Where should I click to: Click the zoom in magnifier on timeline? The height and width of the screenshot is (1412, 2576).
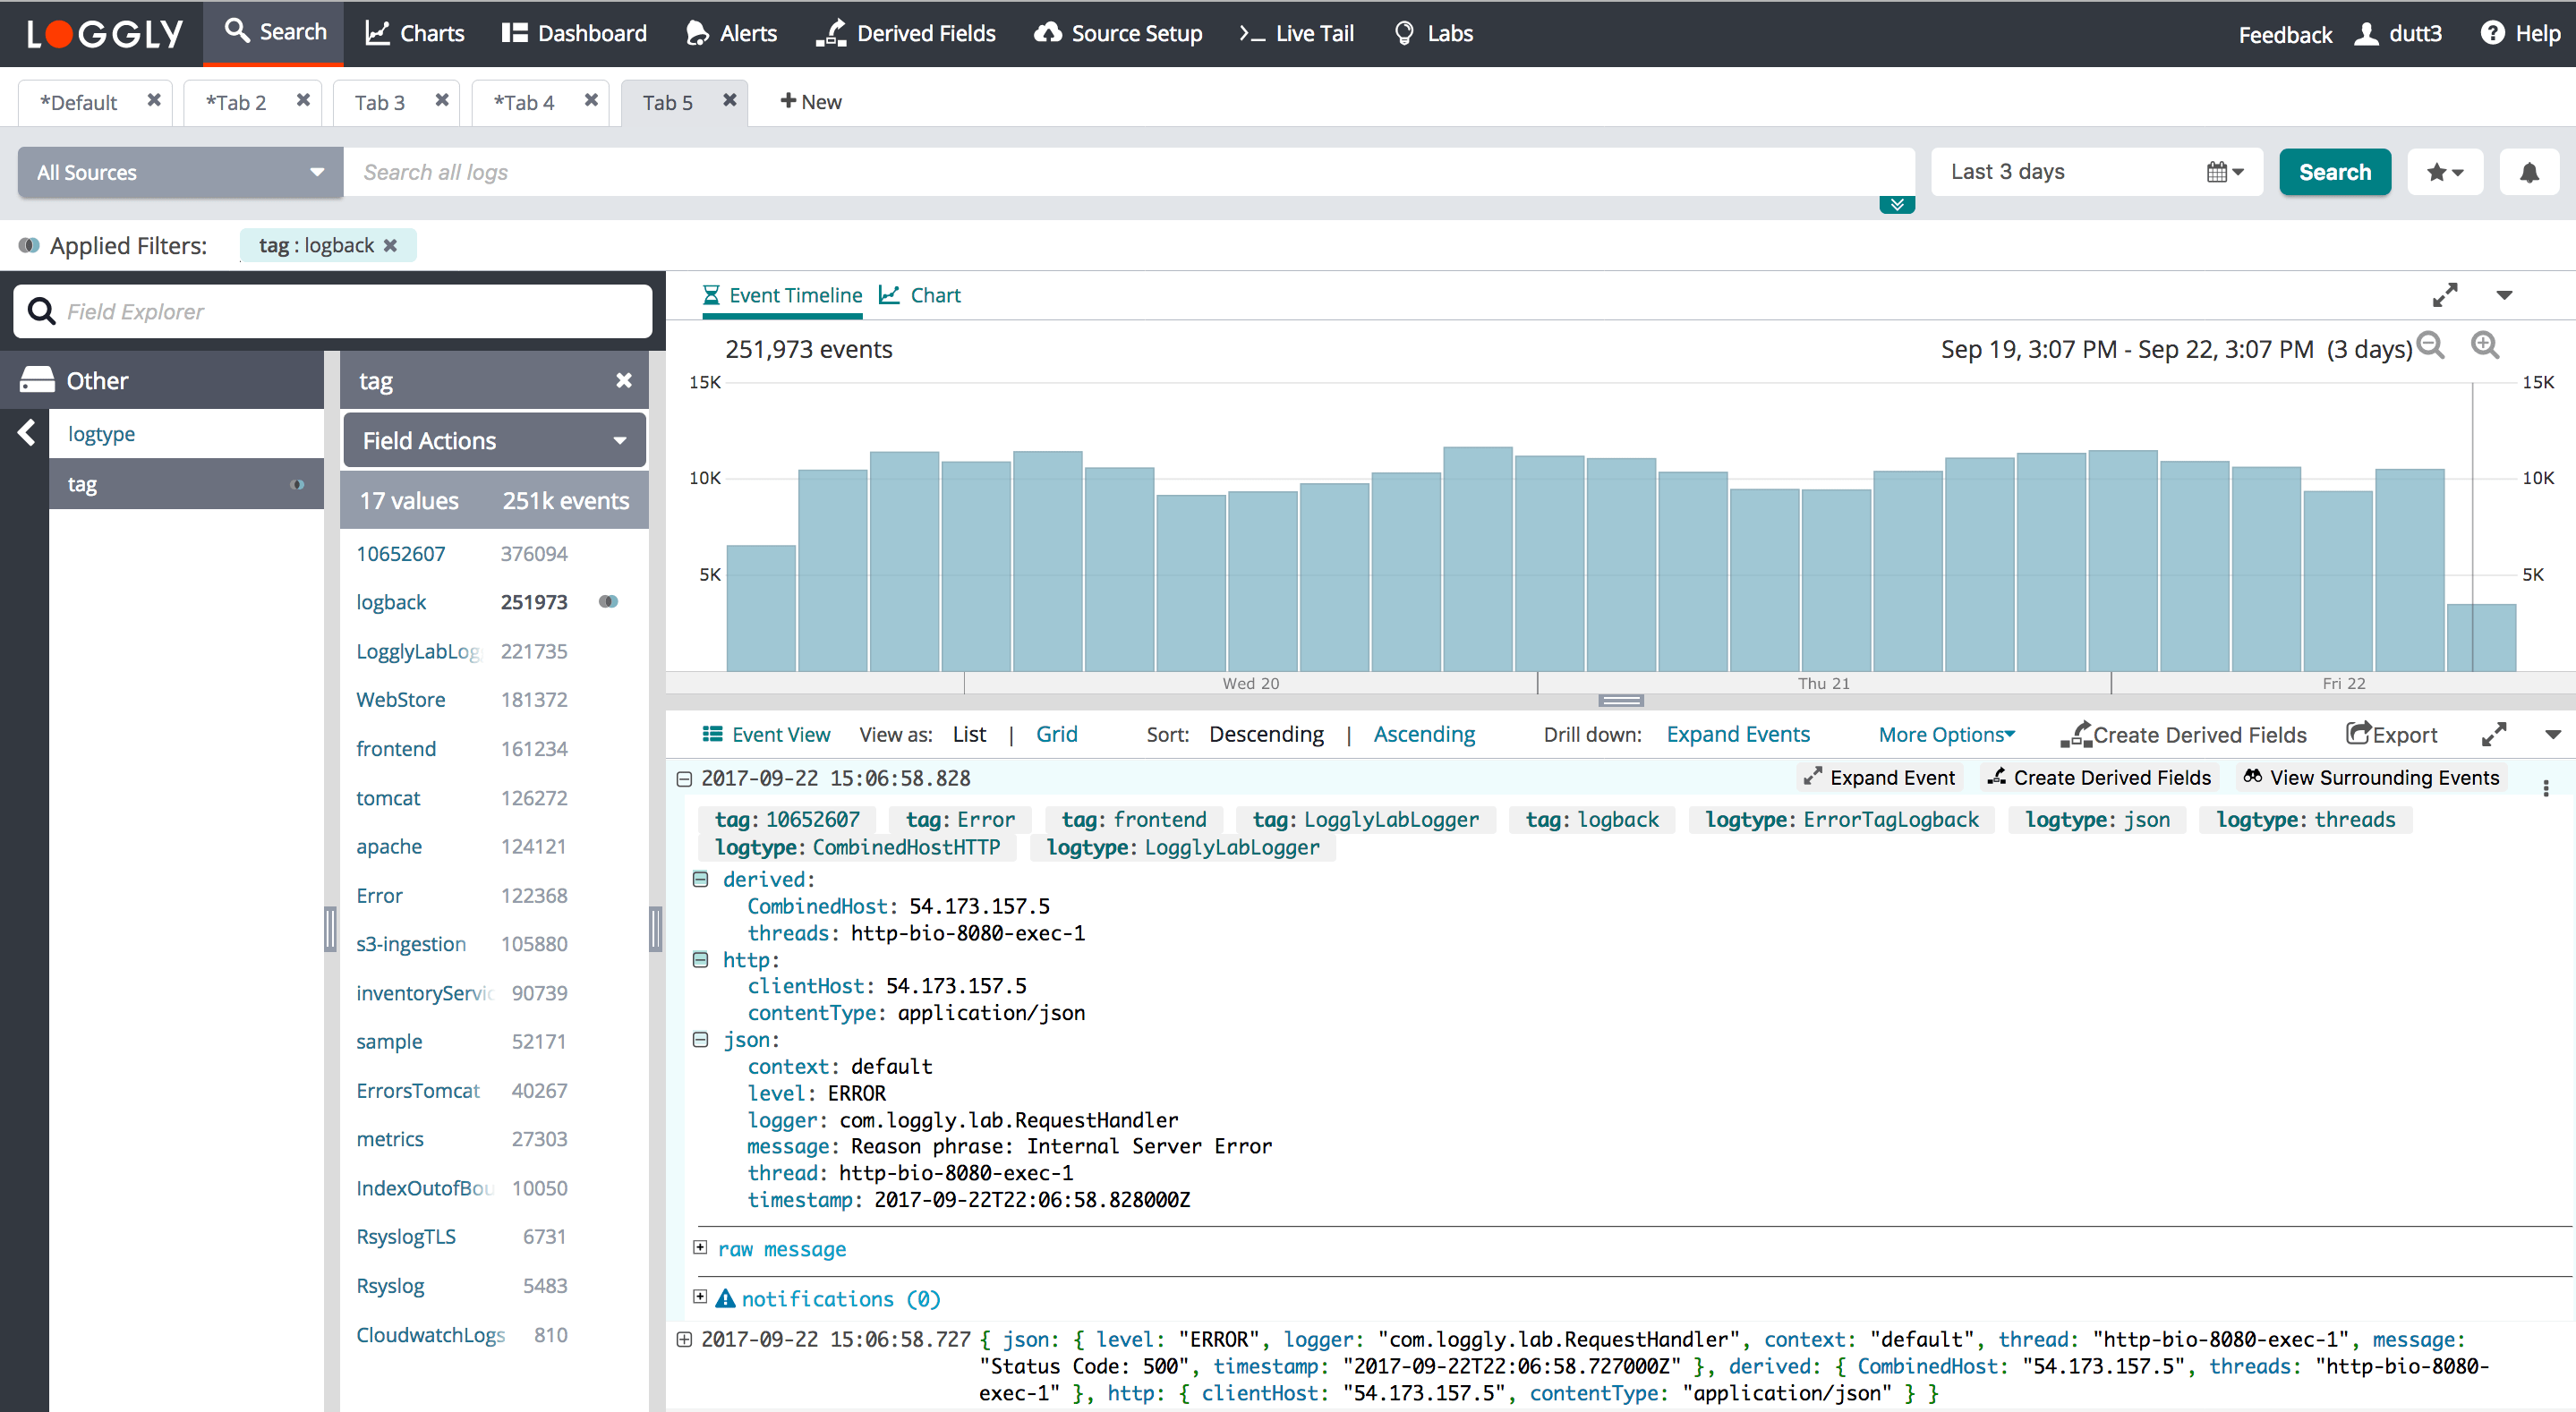click(x=2485, y=346)
